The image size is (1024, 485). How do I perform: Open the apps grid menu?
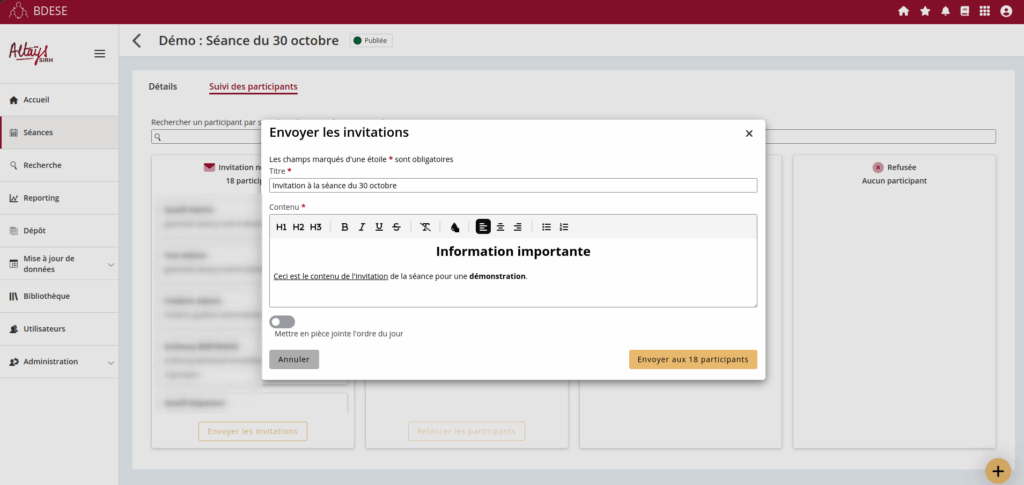click(984, 11)
